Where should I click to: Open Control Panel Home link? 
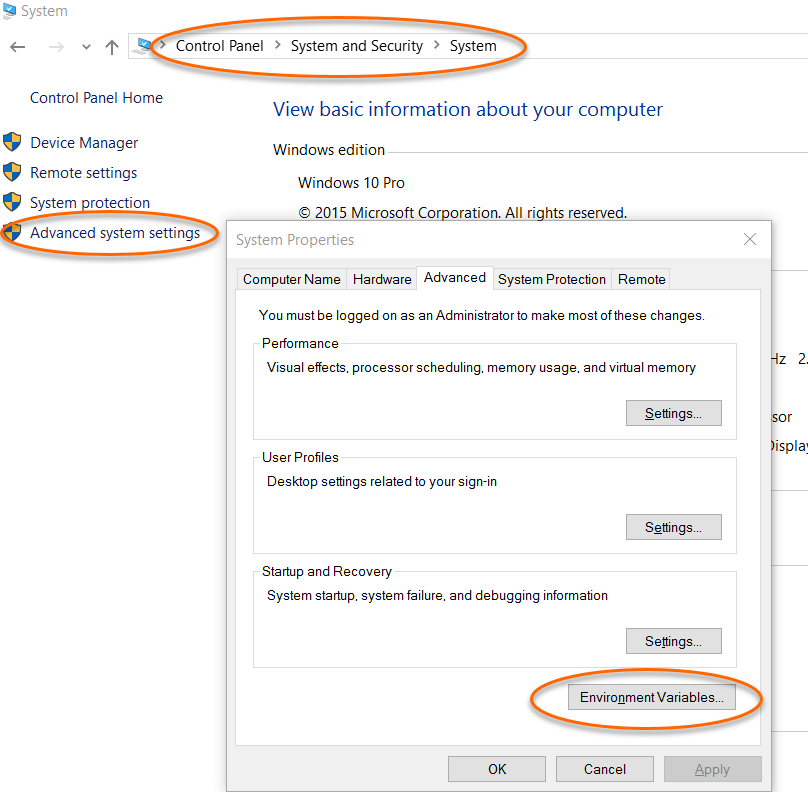tap(96, 98)
